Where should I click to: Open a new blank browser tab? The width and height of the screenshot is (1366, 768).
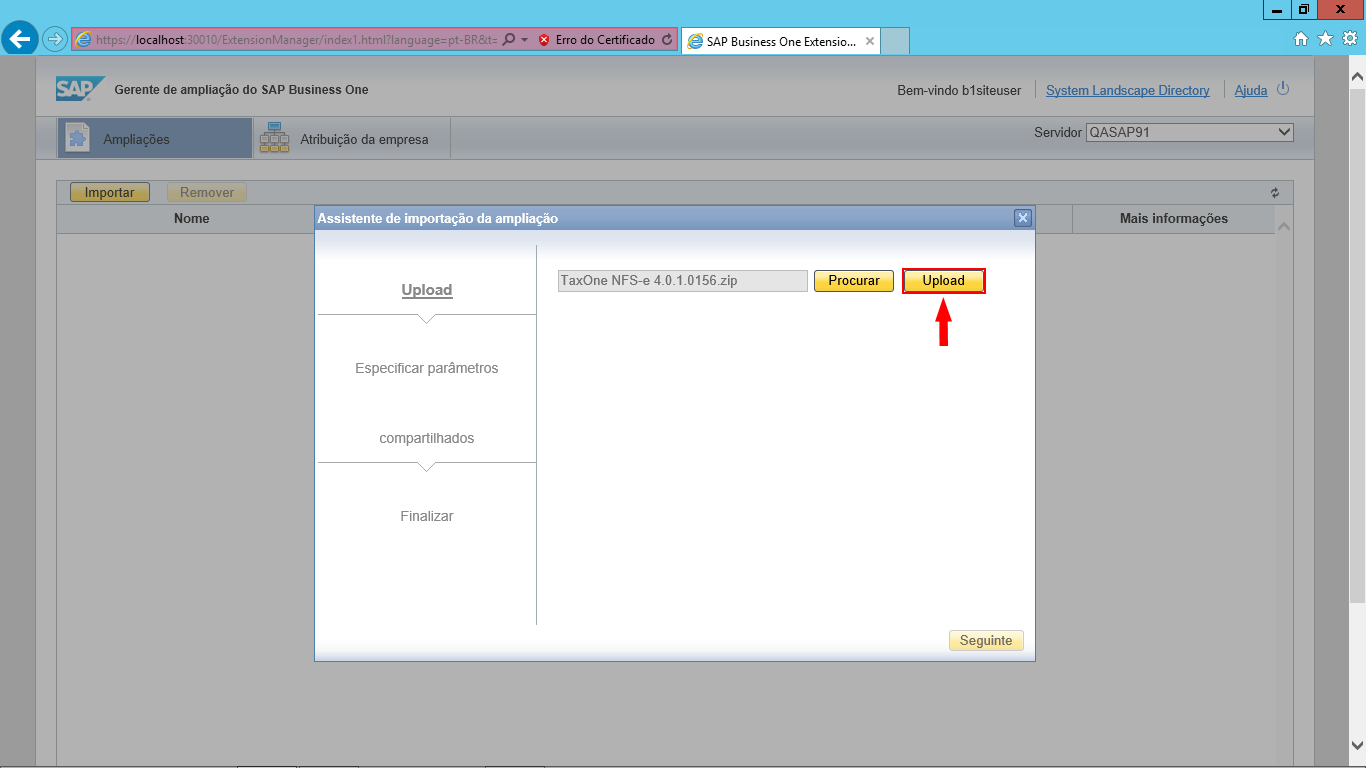pyautogui.click(x=895, y=42)
